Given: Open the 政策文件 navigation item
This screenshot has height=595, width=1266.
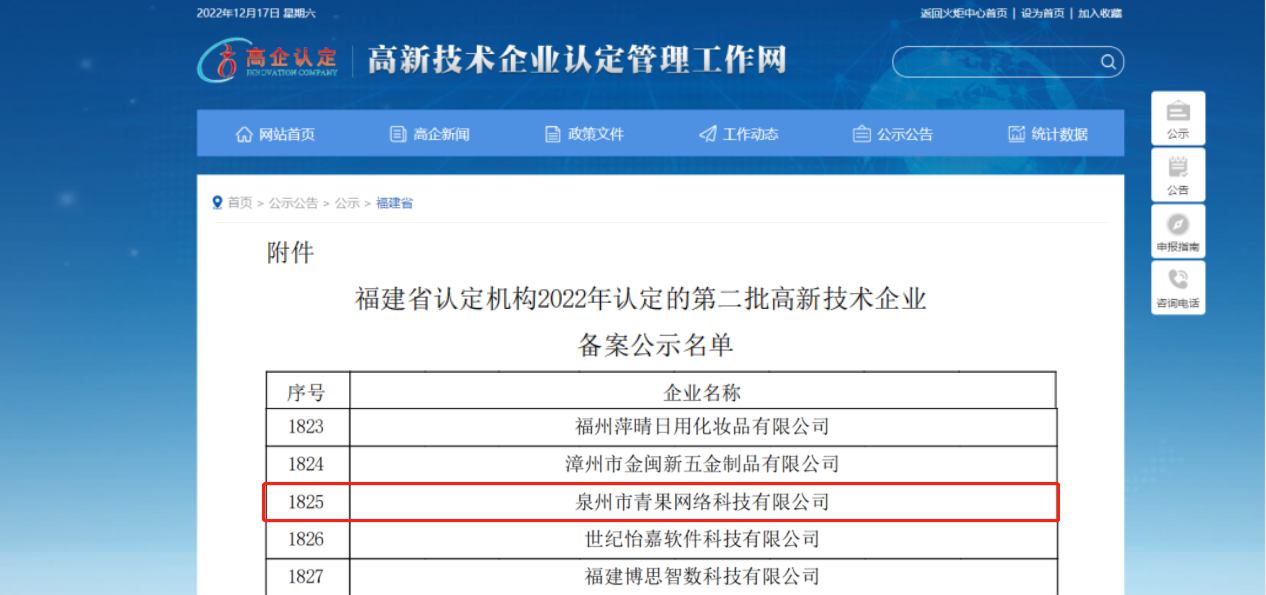Looking at the screenshot, I should [584, 134].
